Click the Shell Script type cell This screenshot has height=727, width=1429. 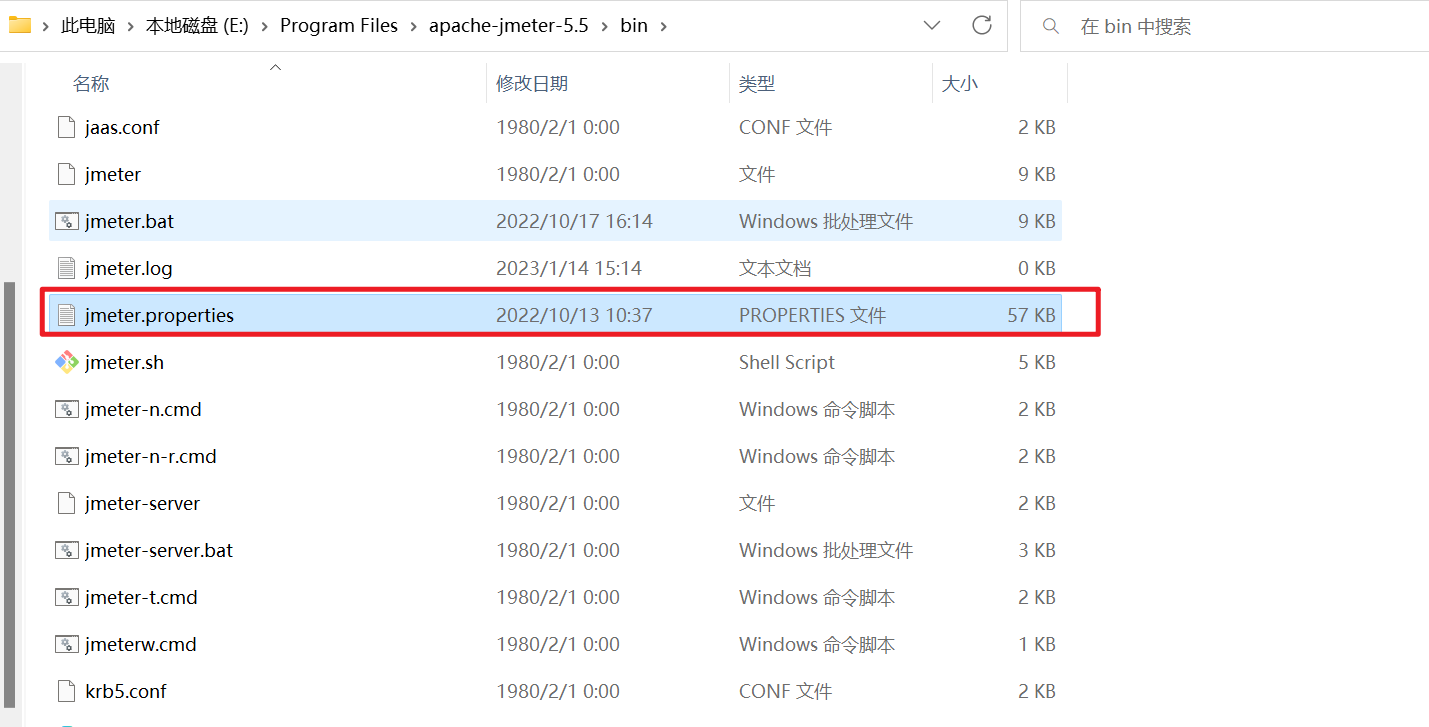[x=787, y=362]
